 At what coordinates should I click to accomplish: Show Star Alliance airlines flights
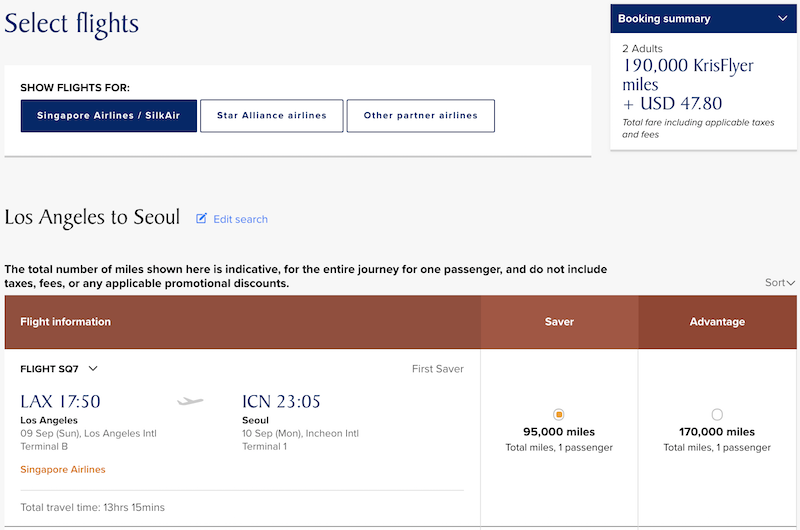pos(272,116)
